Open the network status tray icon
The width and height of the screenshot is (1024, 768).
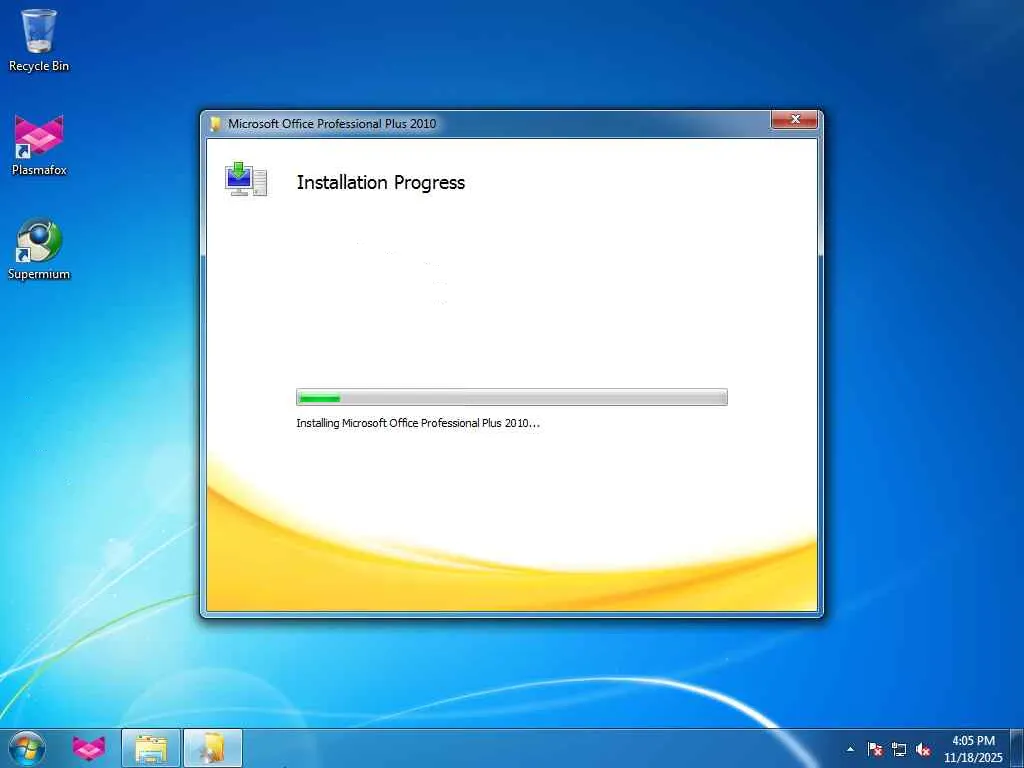point(899,749)
